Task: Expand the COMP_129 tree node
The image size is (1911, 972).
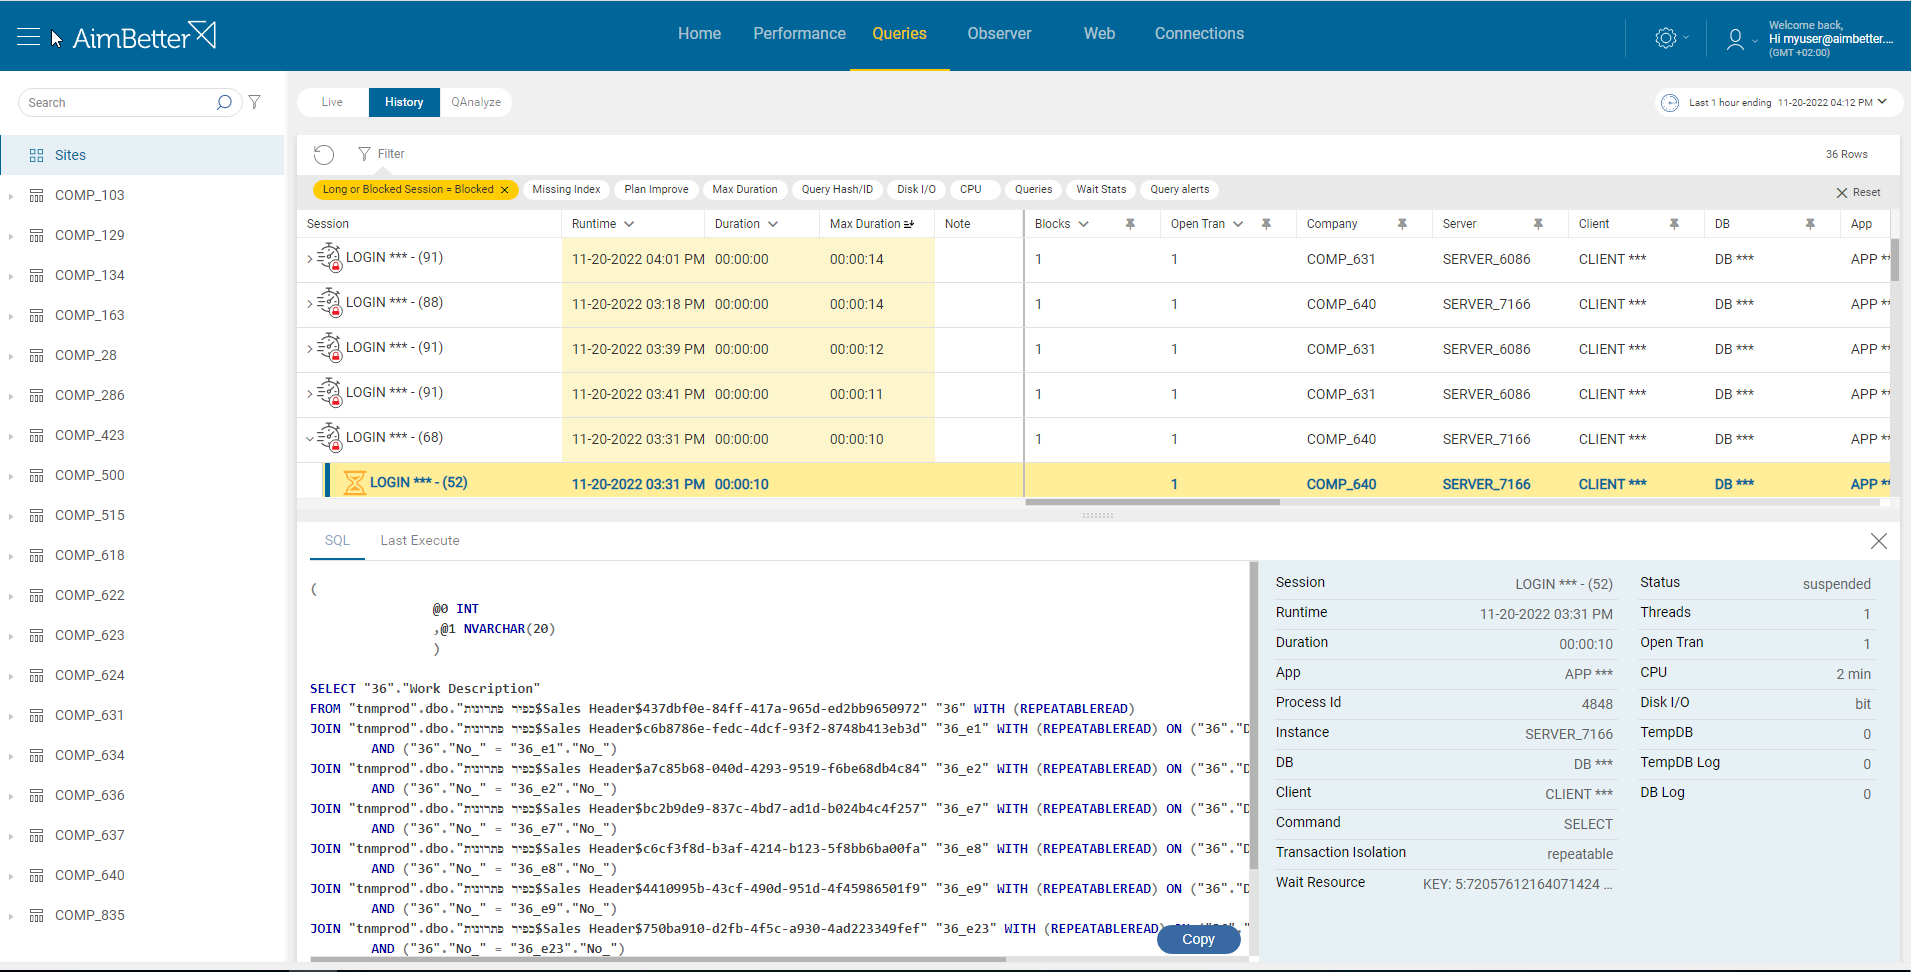Action: (11, 236)
